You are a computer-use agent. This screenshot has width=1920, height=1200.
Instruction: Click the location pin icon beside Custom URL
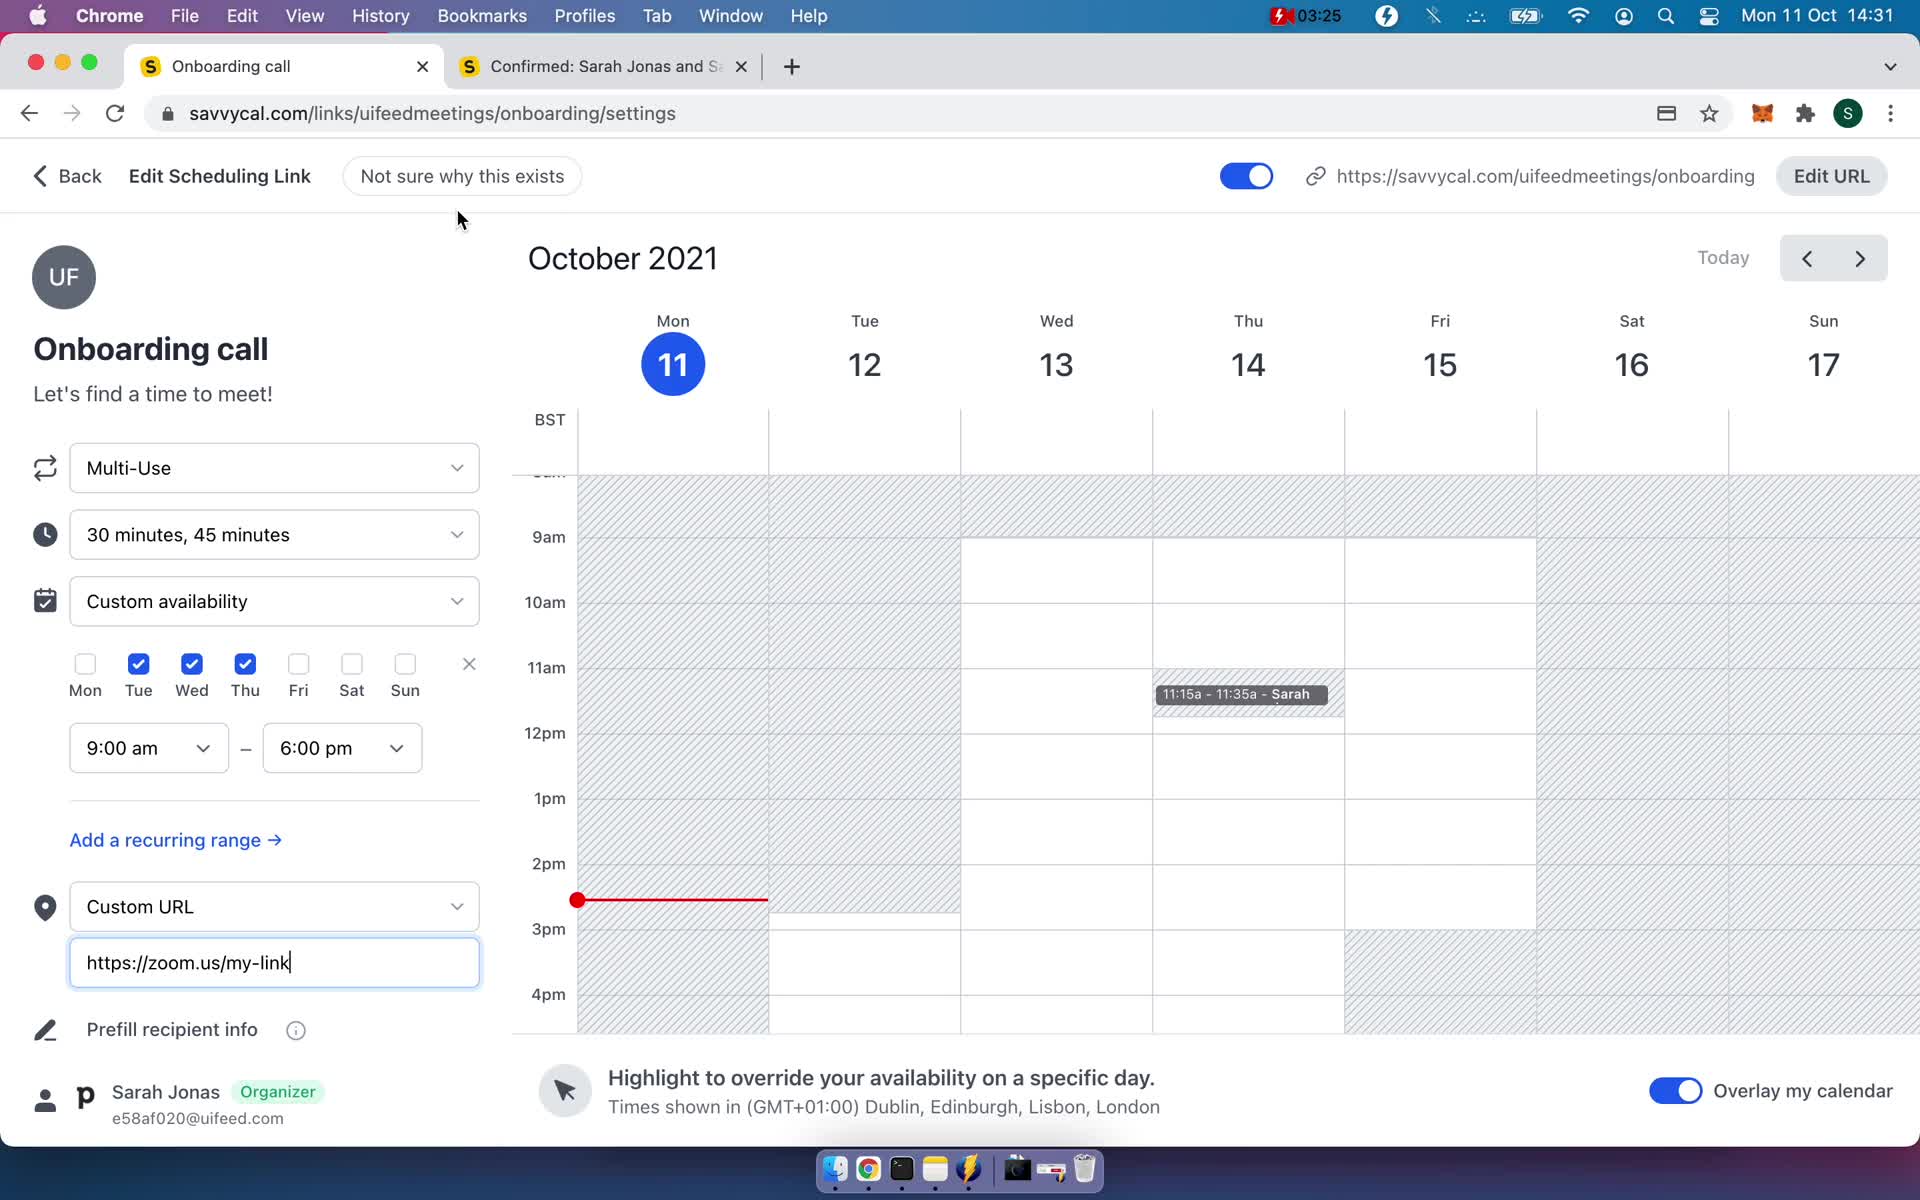pos(44,906)
